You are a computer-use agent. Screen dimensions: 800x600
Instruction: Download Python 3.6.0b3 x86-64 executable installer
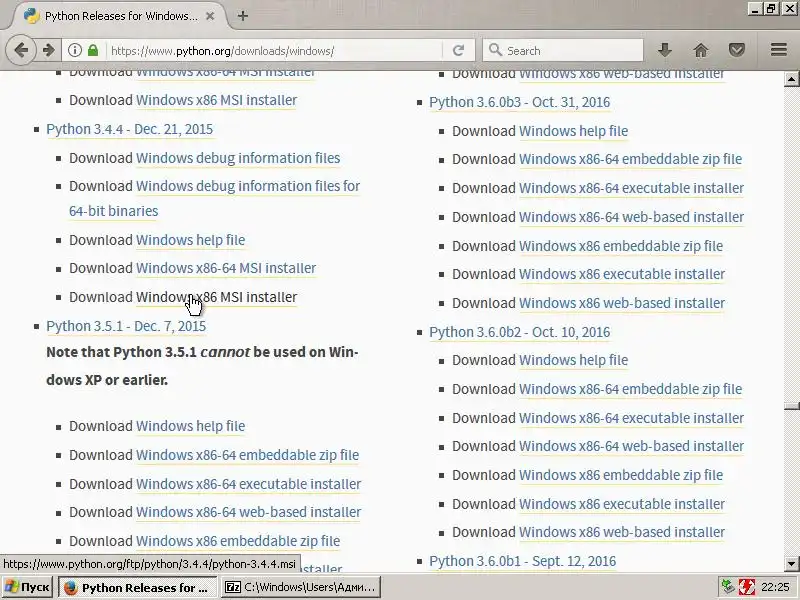pos(632,188)
